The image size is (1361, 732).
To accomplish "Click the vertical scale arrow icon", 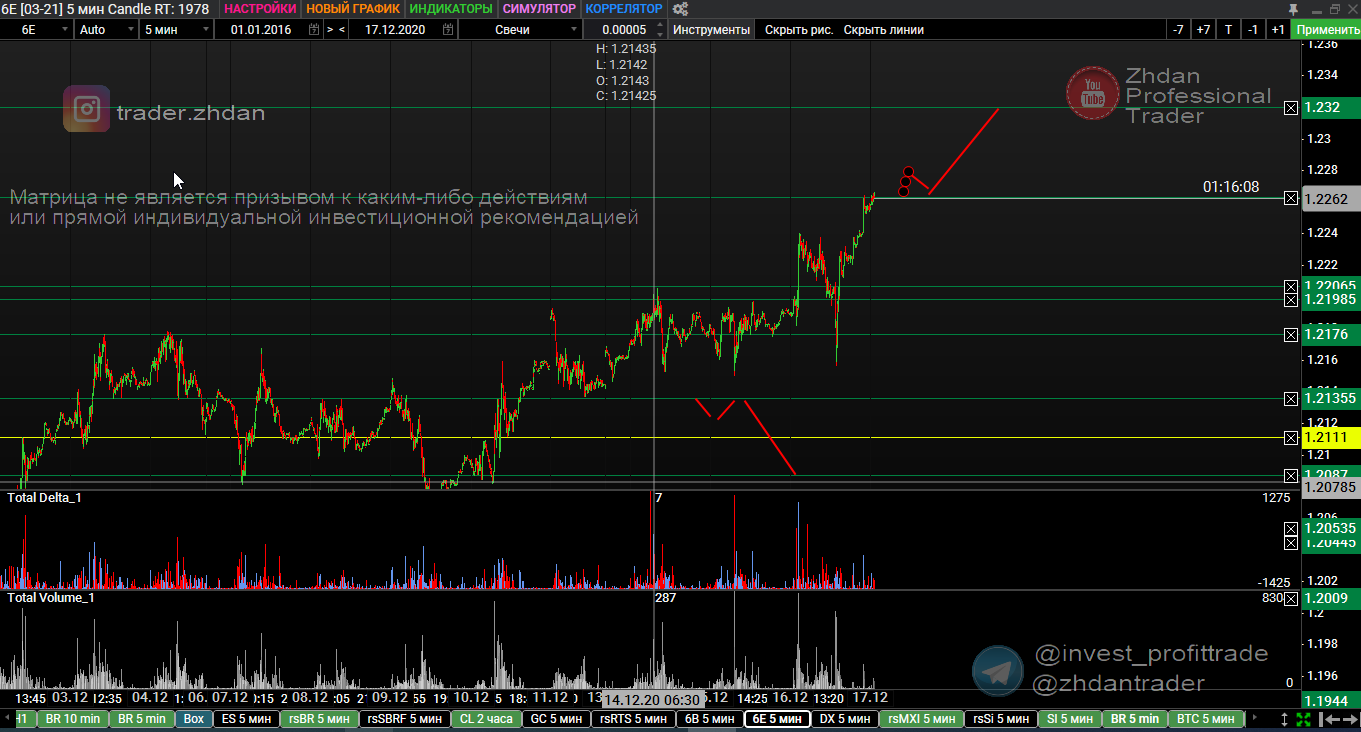I will [1285, 719].
